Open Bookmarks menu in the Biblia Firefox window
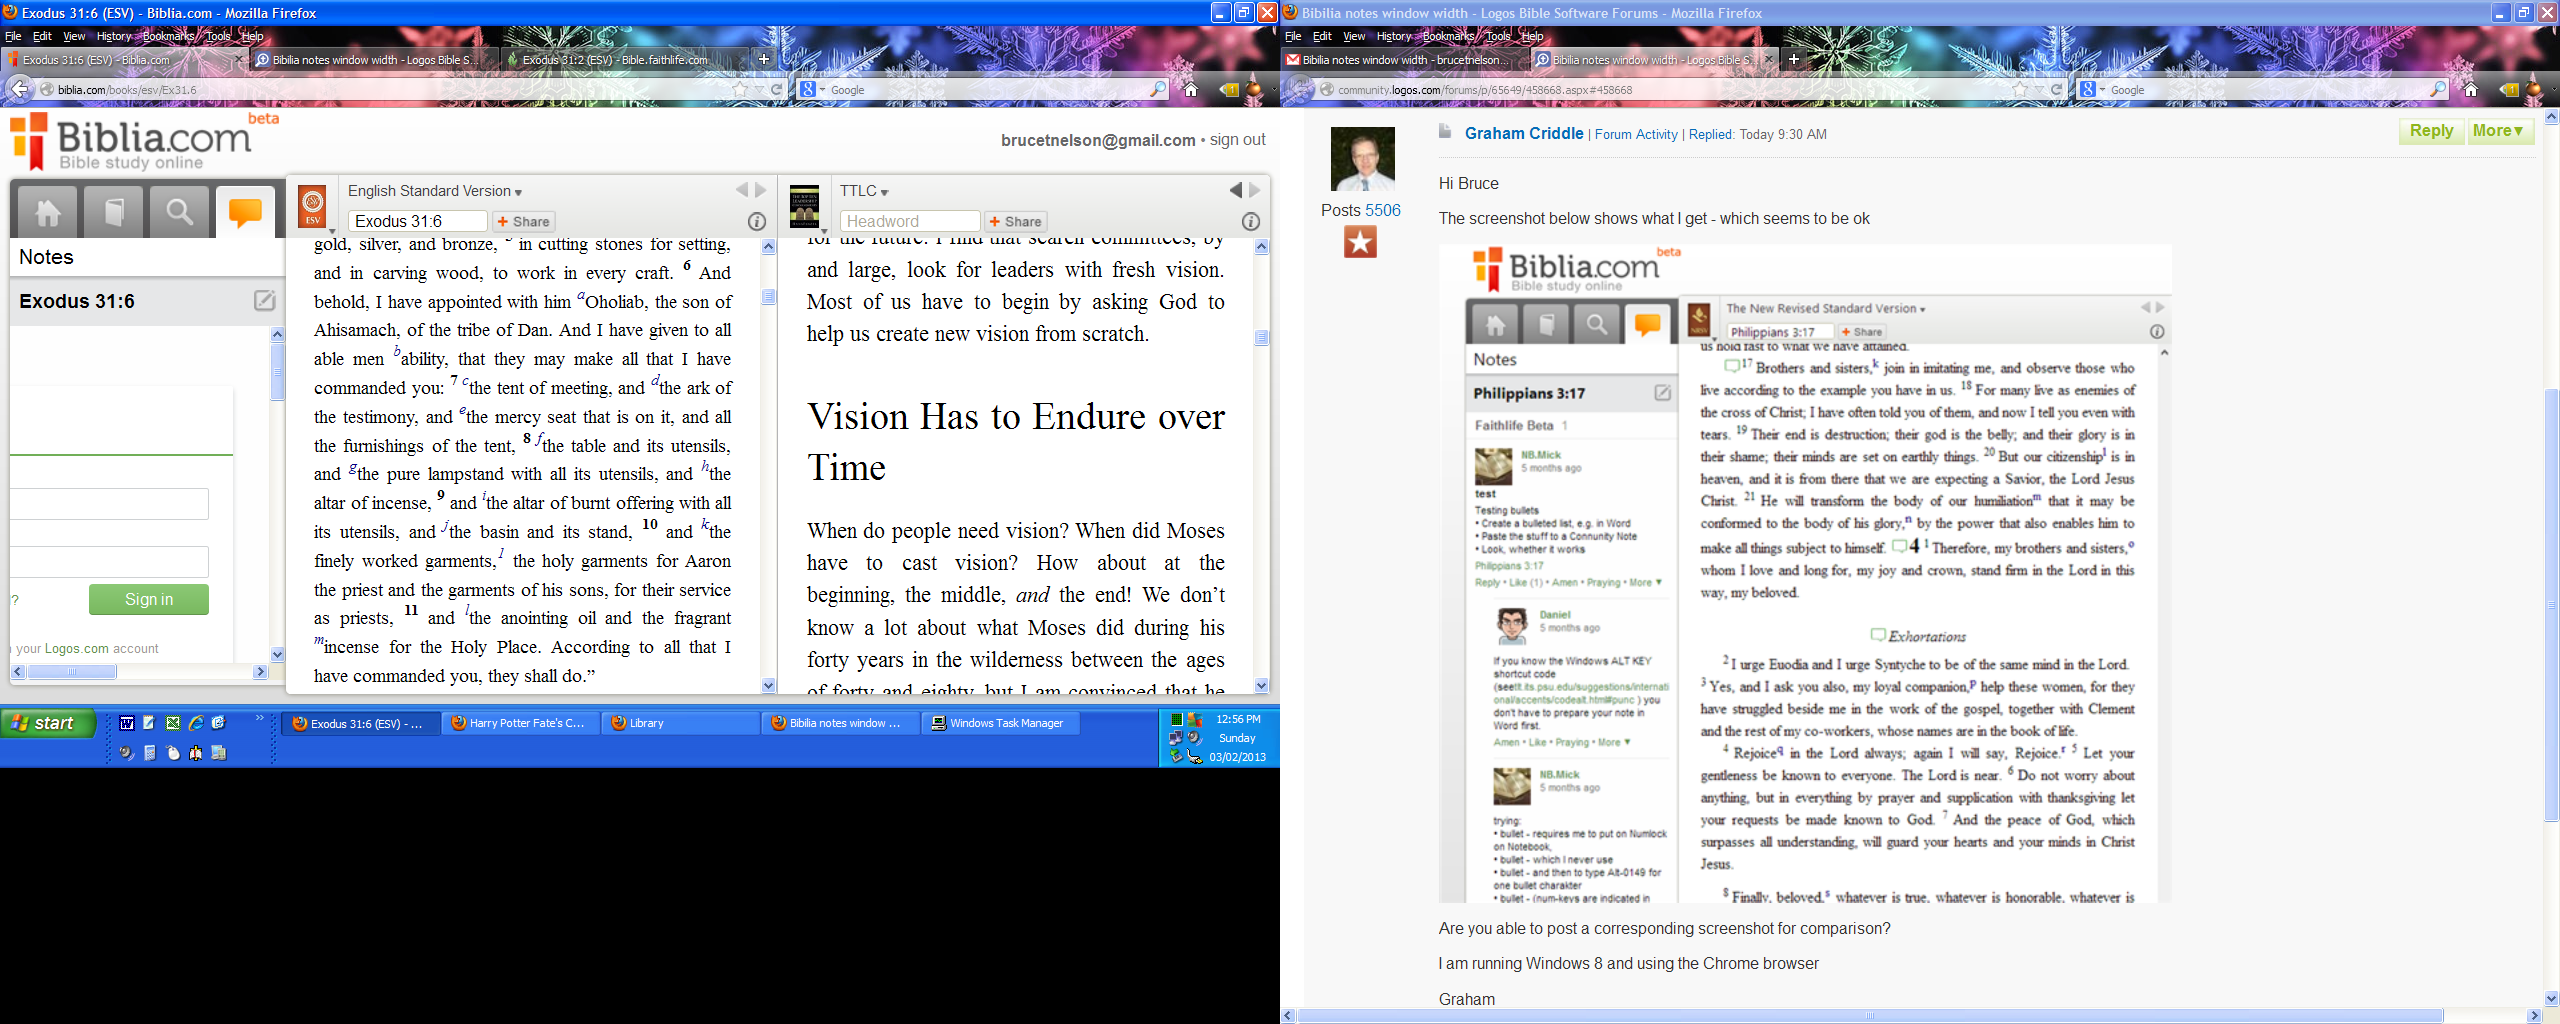This screenshot has height=1024, width=2560. point(169,36)
